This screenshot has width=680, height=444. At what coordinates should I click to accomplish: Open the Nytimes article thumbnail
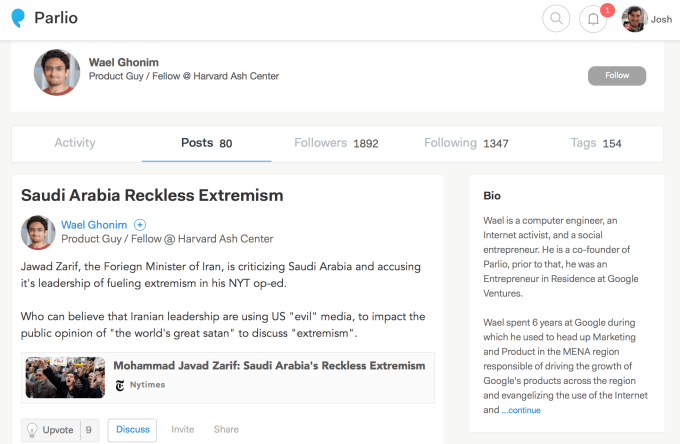tap(66, 377)
